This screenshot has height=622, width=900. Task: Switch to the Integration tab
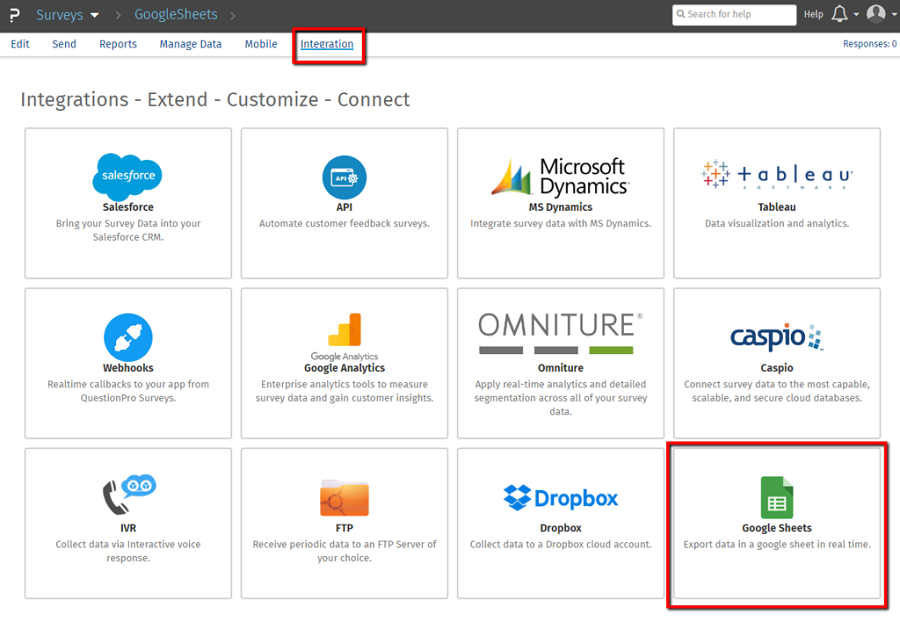click(x=327, y=44)
